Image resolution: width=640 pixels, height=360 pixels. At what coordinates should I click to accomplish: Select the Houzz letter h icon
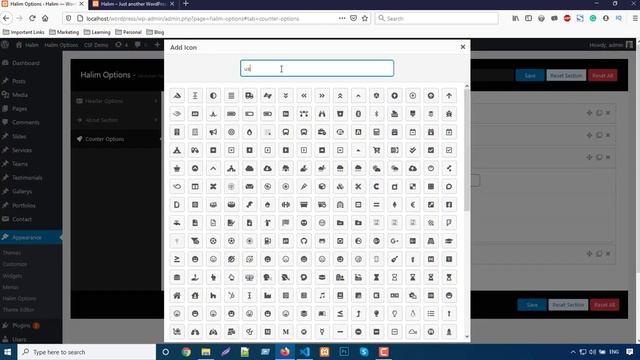point(213,296)
